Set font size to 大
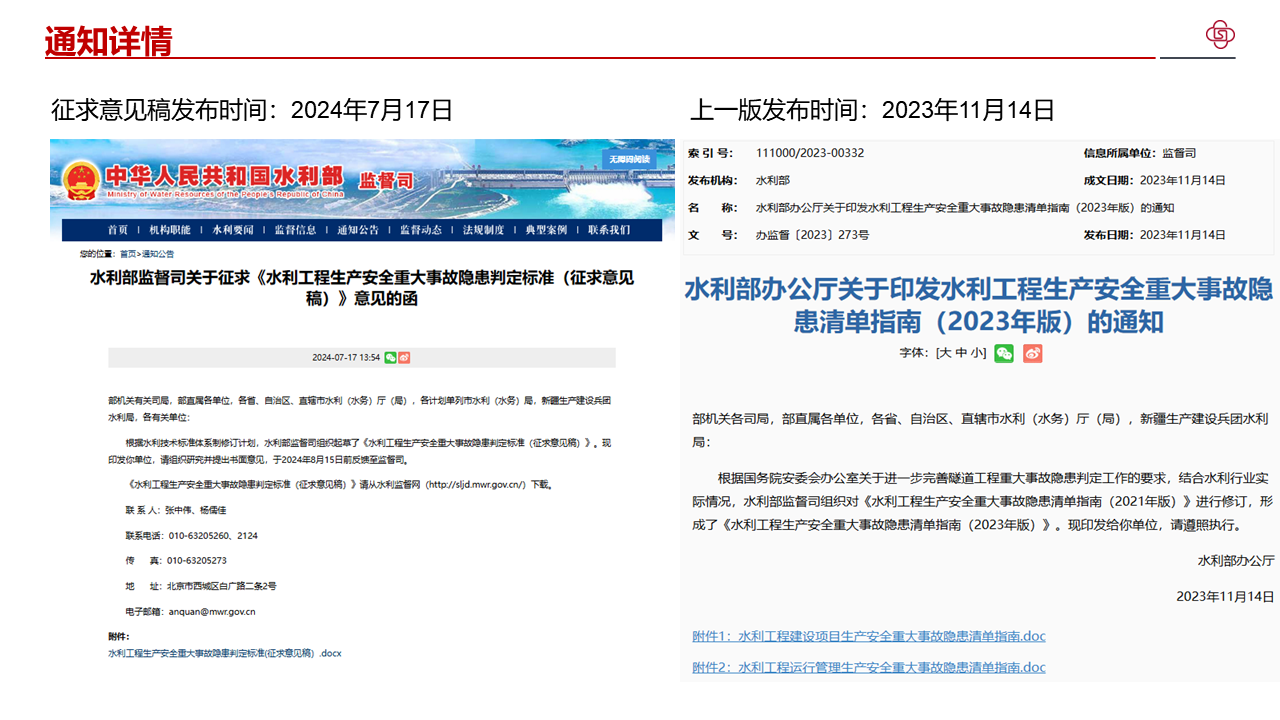The height and width of the screenshot is (720, 1280). 945,353
